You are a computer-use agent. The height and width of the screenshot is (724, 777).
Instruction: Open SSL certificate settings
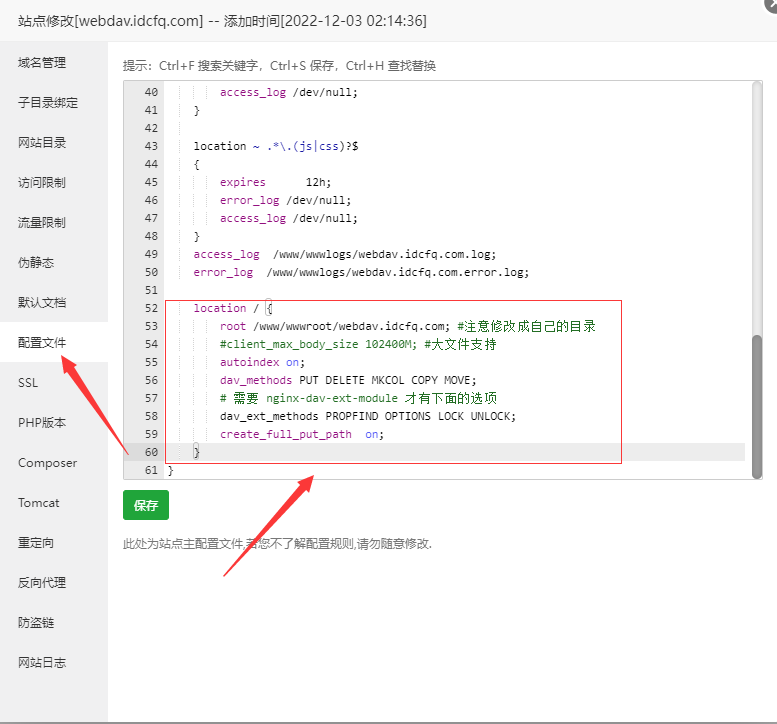coord(28,383)
